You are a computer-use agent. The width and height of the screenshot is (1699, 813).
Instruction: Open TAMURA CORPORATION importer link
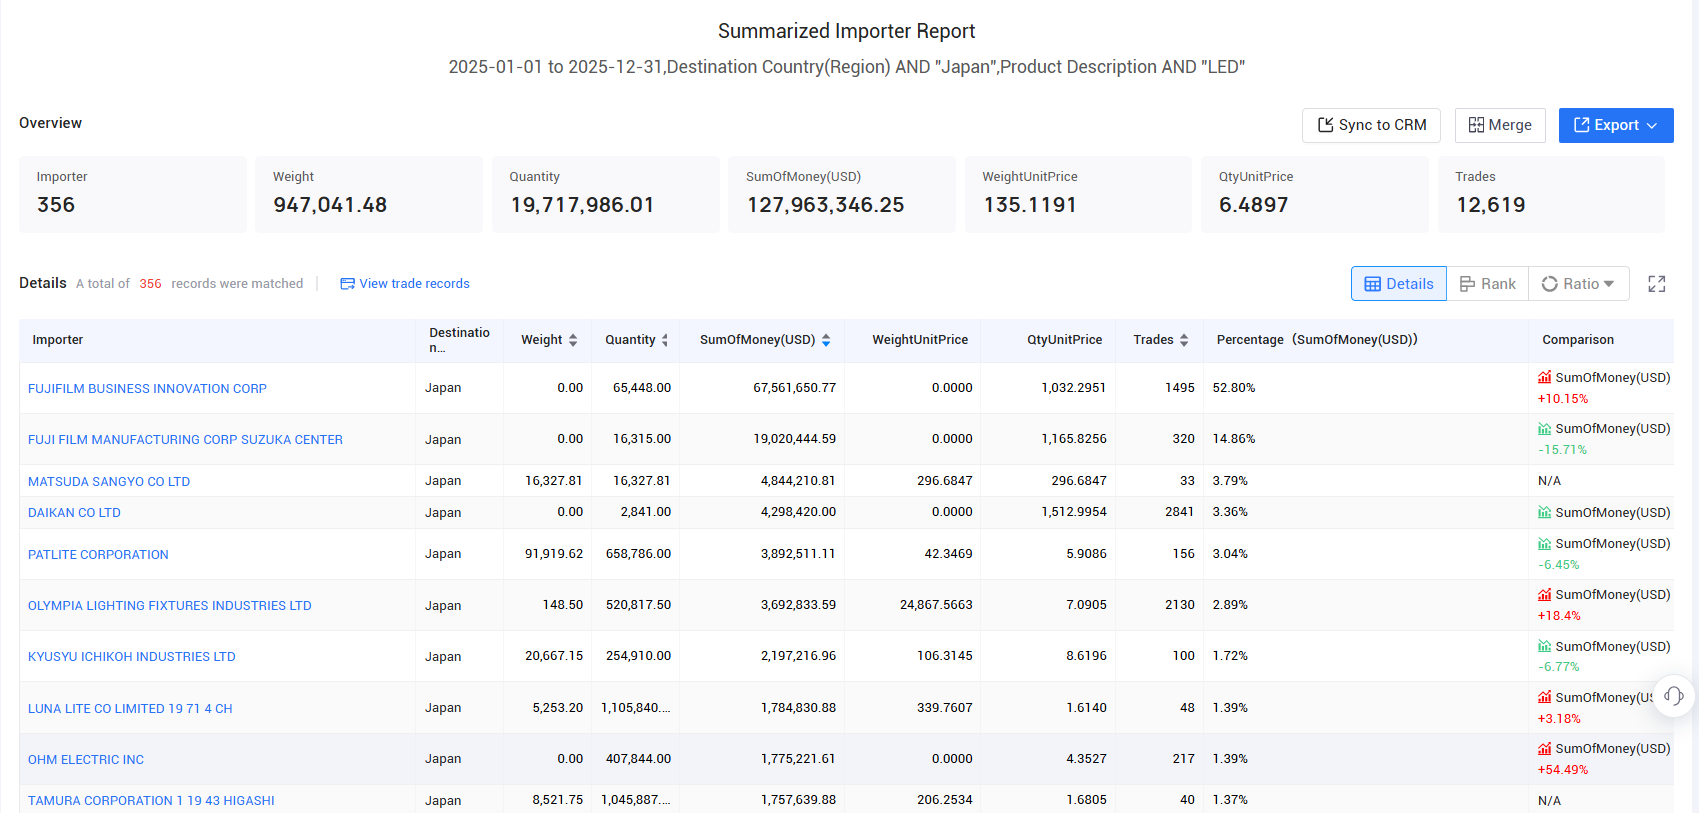click(x=151, y=801)
